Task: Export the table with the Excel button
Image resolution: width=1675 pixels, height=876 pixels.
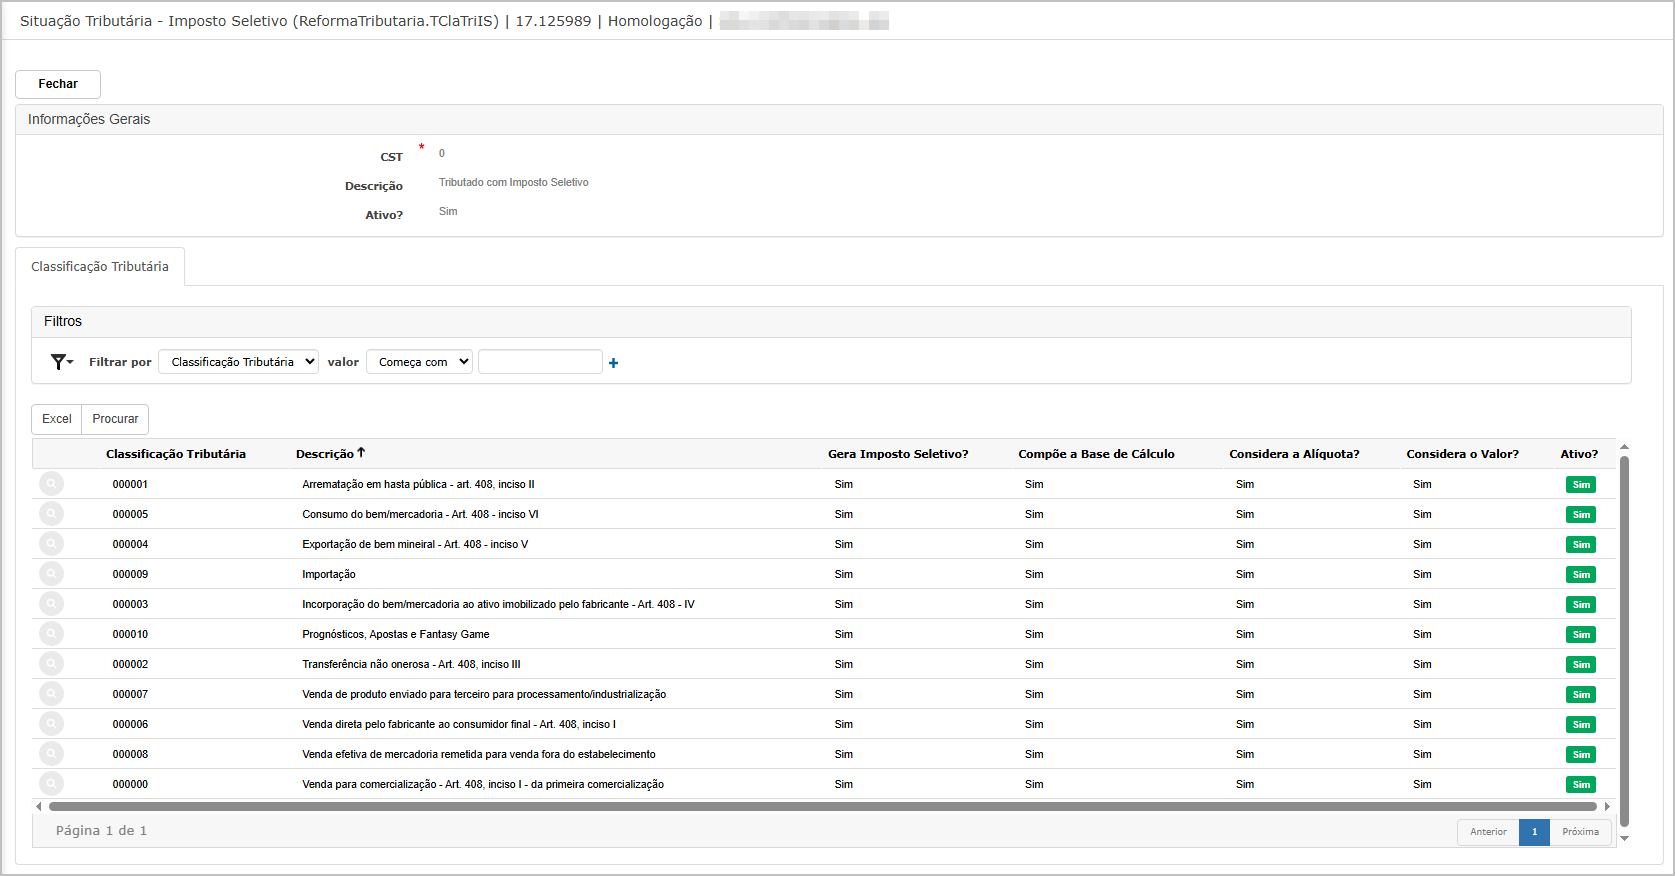Action: [x=57, y=419]
